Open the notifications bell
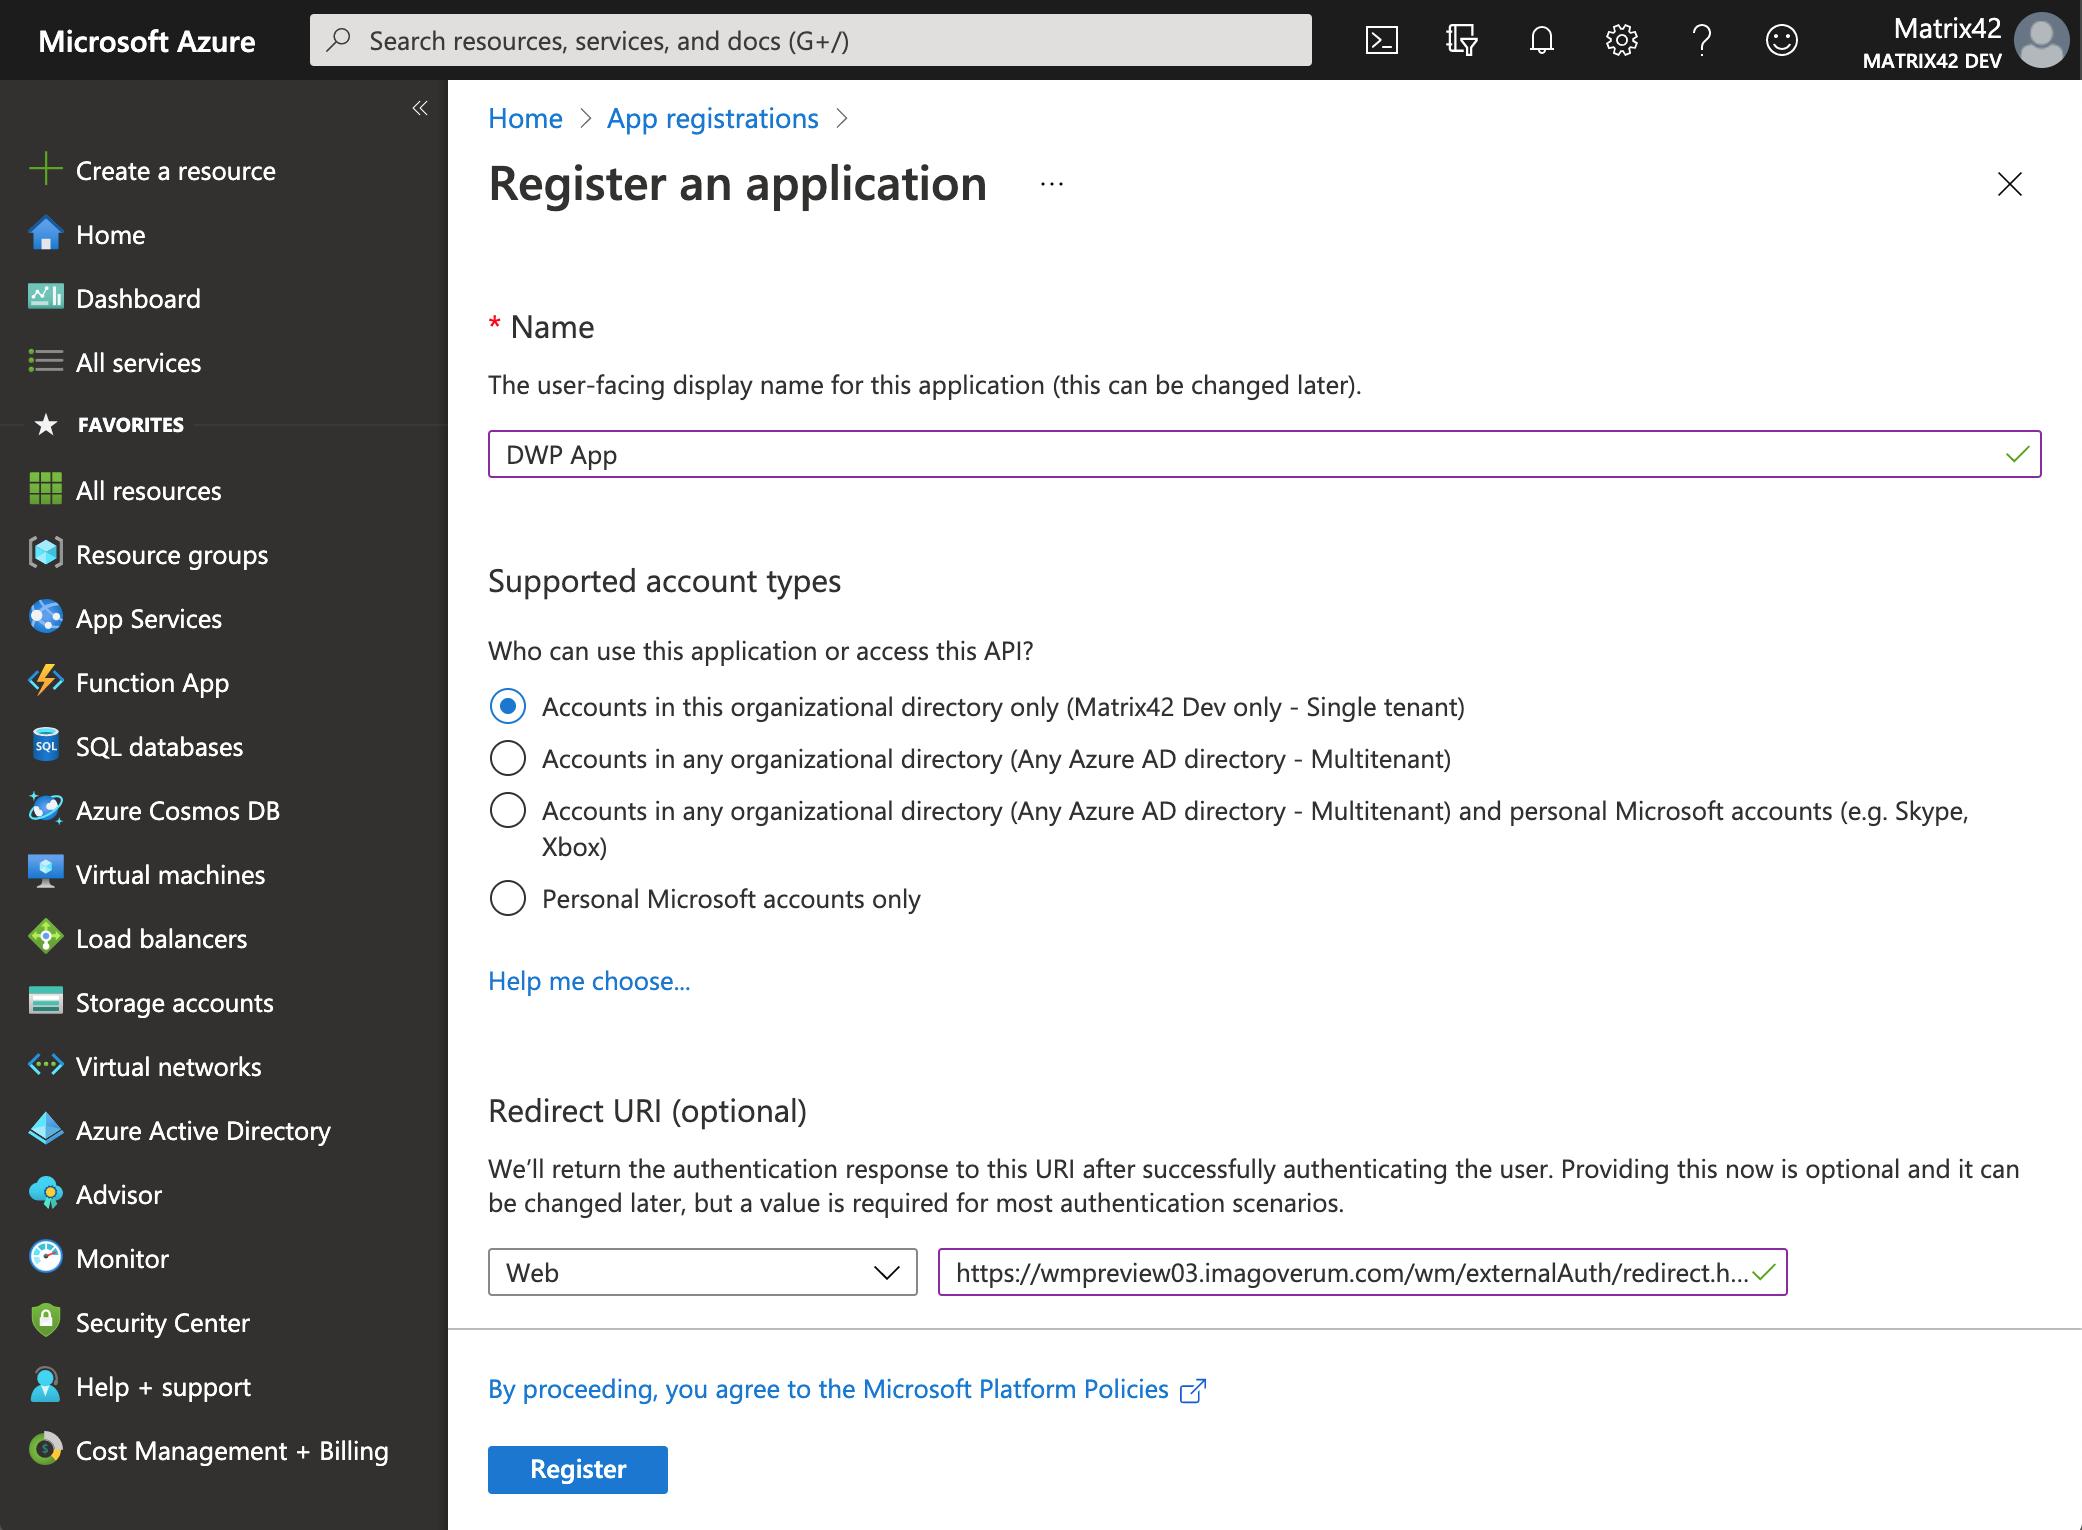 1541,40
